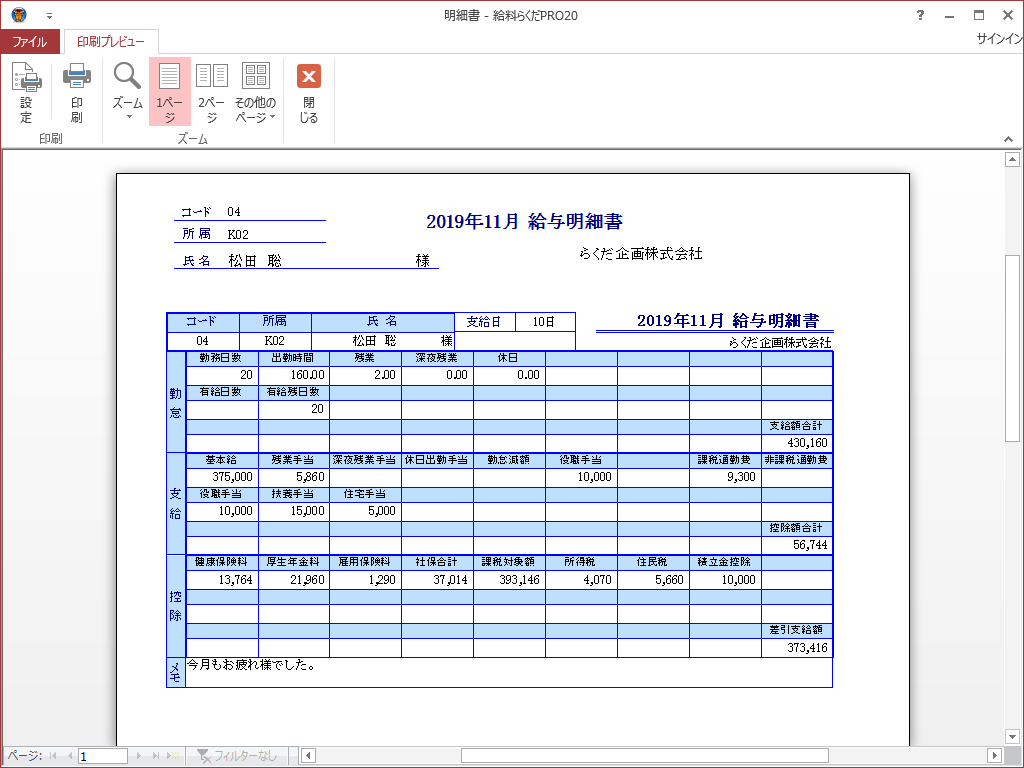Collapse the ribbon with the chevron
1024x768 pixels.
click(x=1008, y=139)
